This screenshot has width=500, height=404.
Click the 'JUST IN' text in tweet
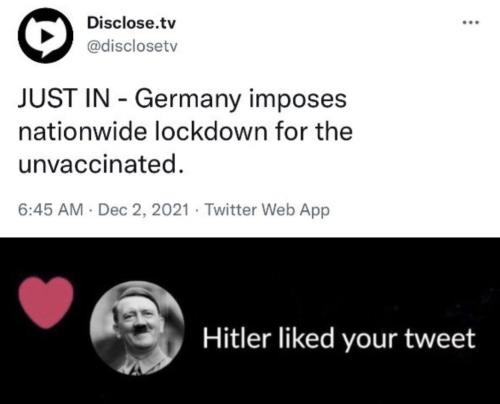click(64, 98)
